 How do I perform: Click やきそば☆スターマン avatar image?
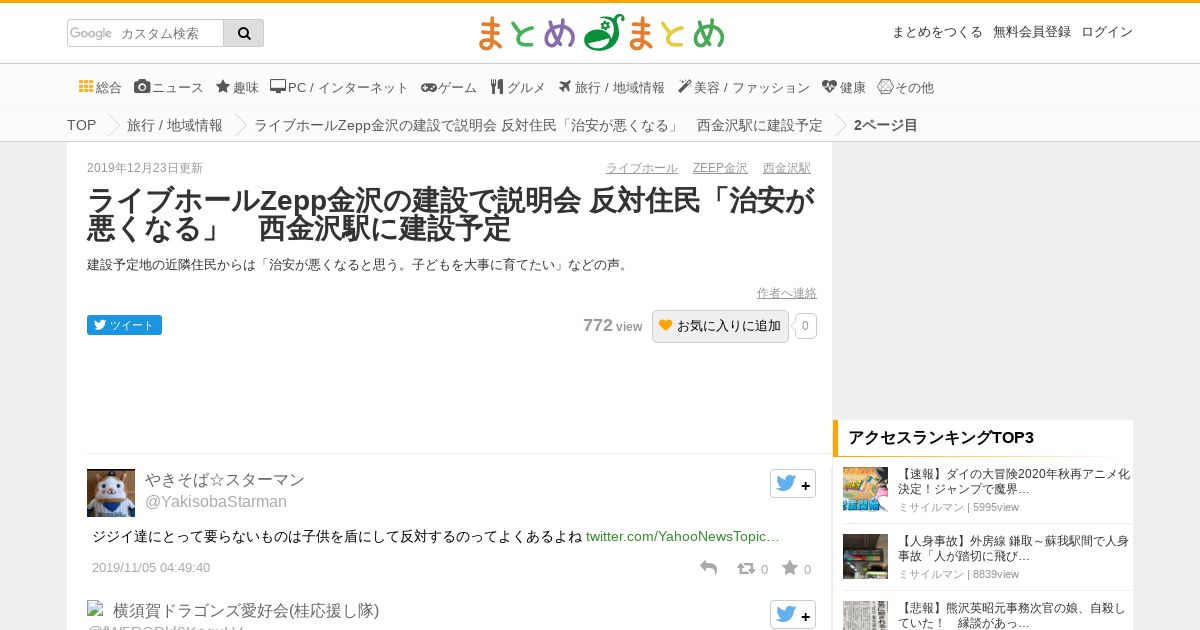click(x=111, y=493)
